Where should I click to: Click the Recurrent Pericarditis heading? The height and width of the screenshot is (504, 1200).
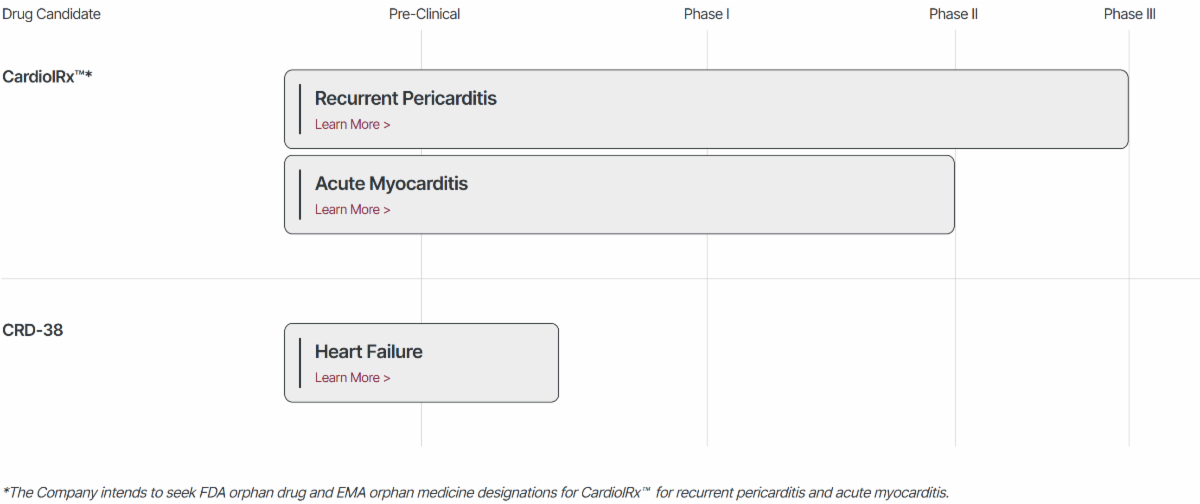coord(405,99)
